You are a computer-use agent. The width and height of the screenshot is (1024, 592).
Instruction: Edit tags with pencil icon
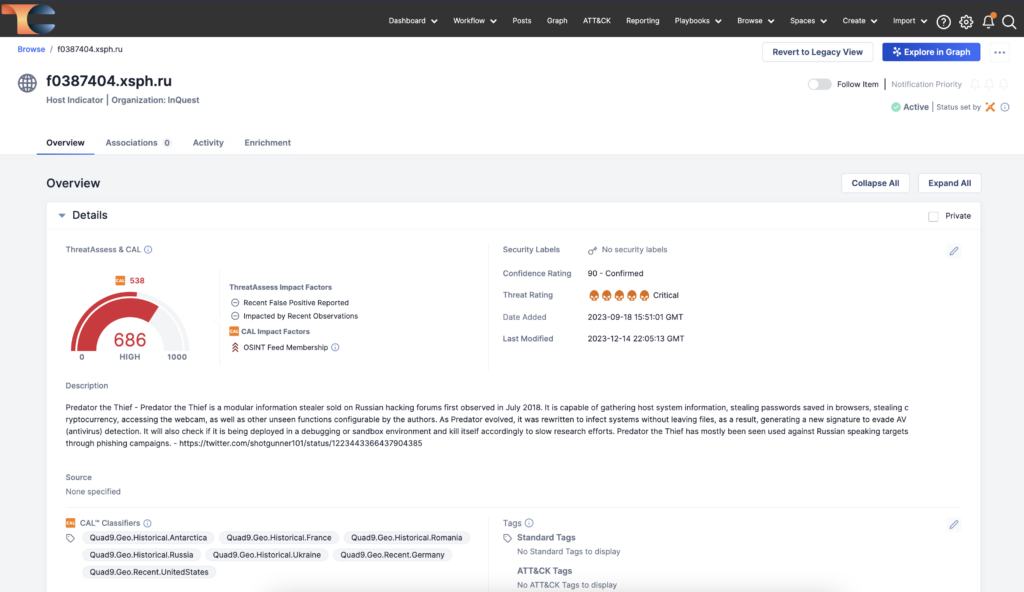(953, 525)
